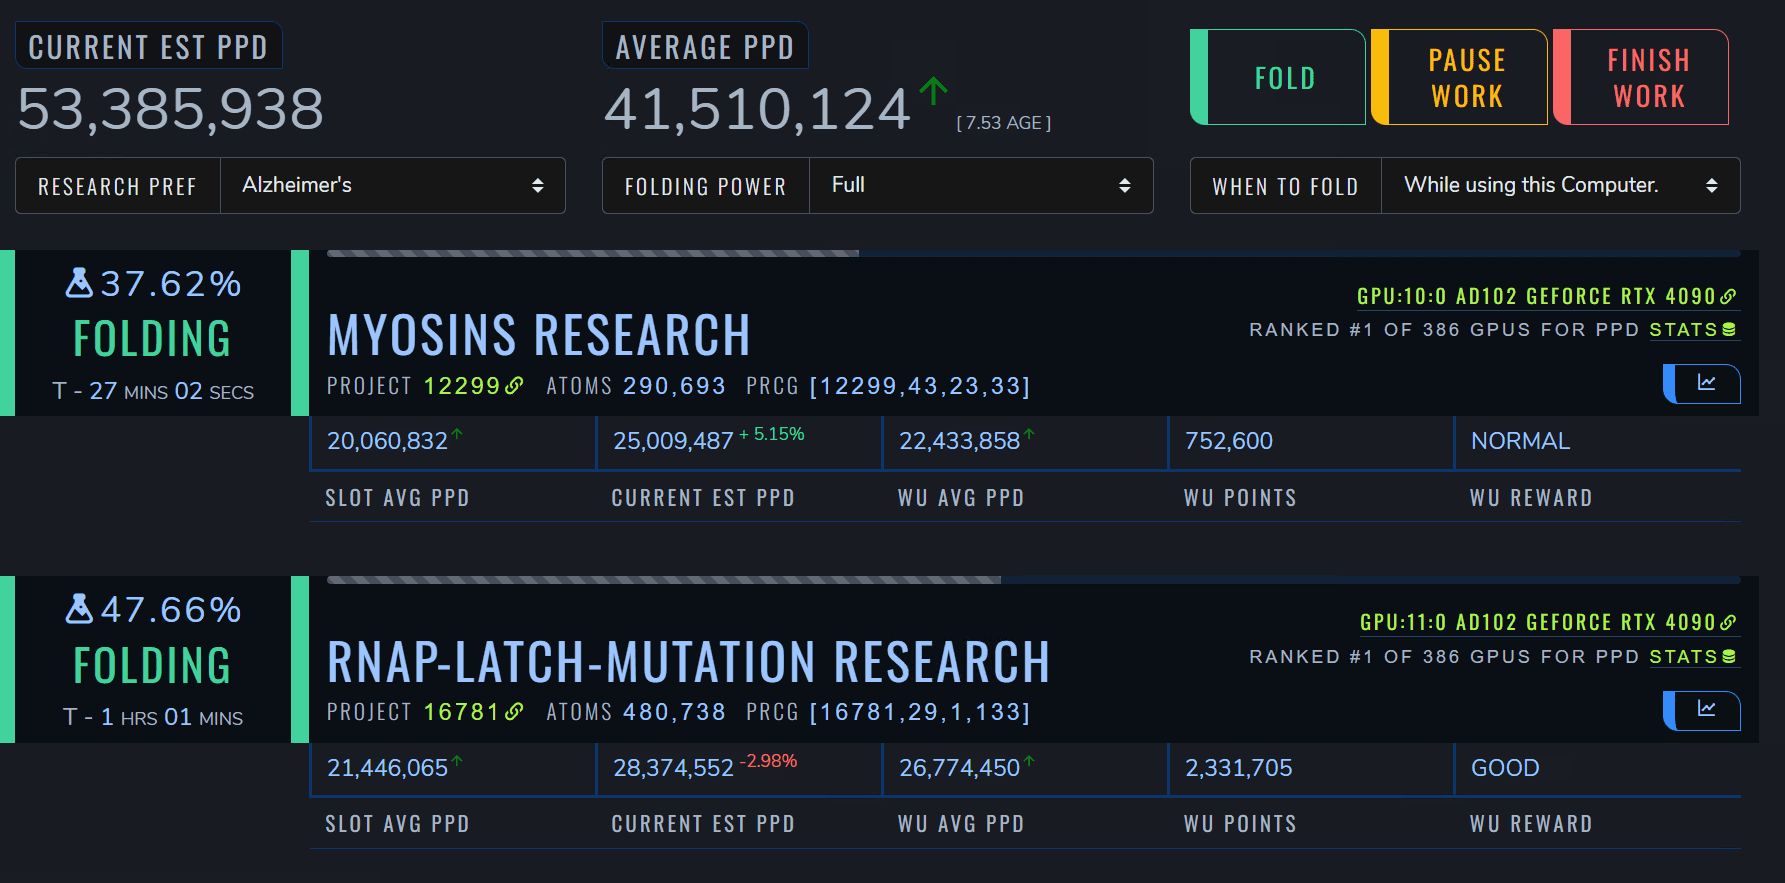Open the project 12299 link
The width and height of the screenshot is (1785, 883).
pos(462,386)
